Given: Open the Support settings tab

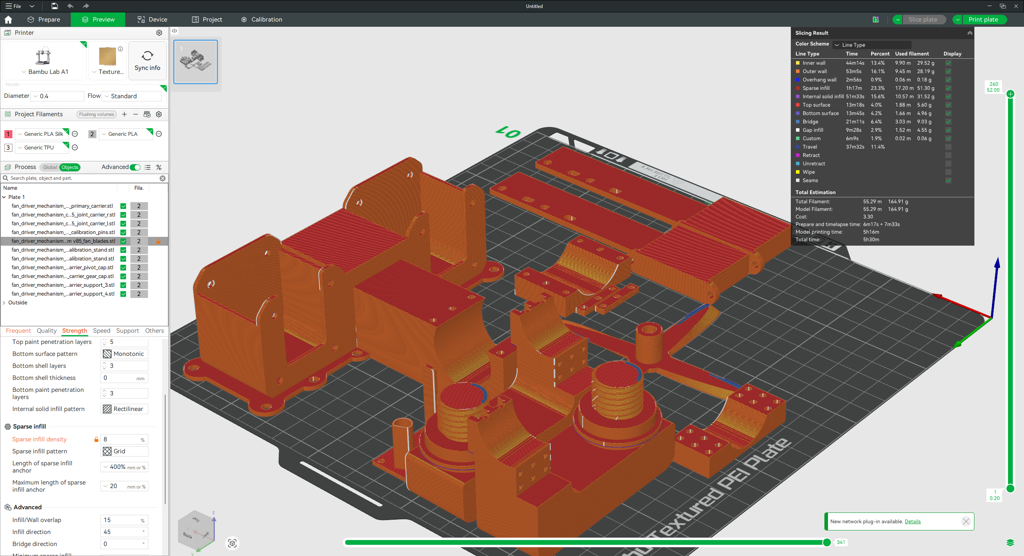Looking at the screenshot, I should pos(127,331).
